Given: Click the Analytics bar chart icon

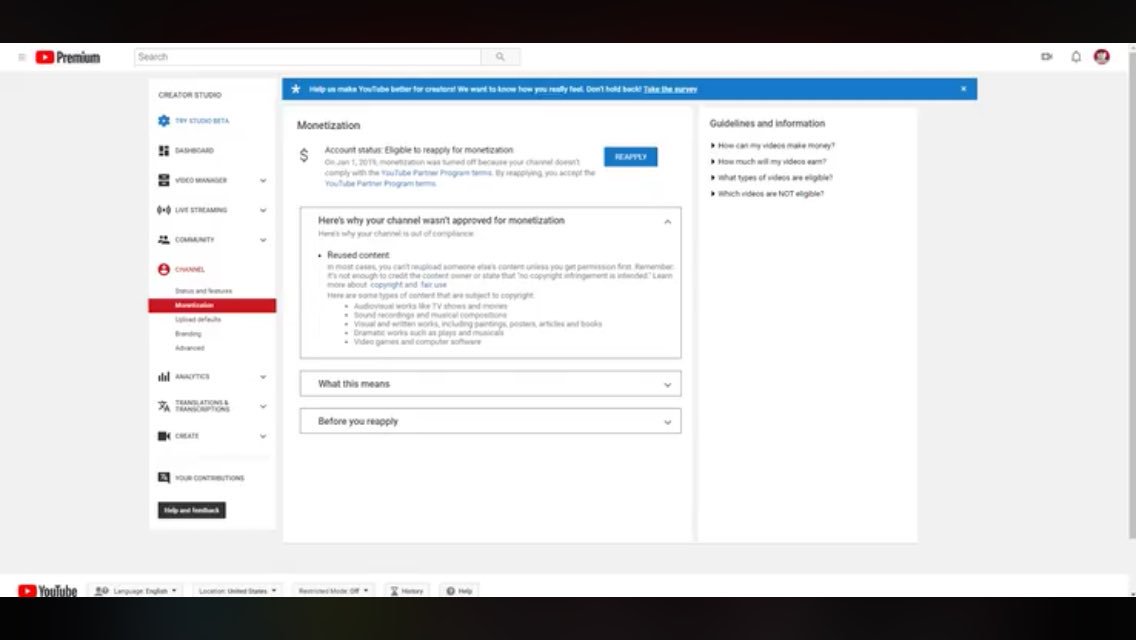Looking at the screenshot, I should point(164,377).
